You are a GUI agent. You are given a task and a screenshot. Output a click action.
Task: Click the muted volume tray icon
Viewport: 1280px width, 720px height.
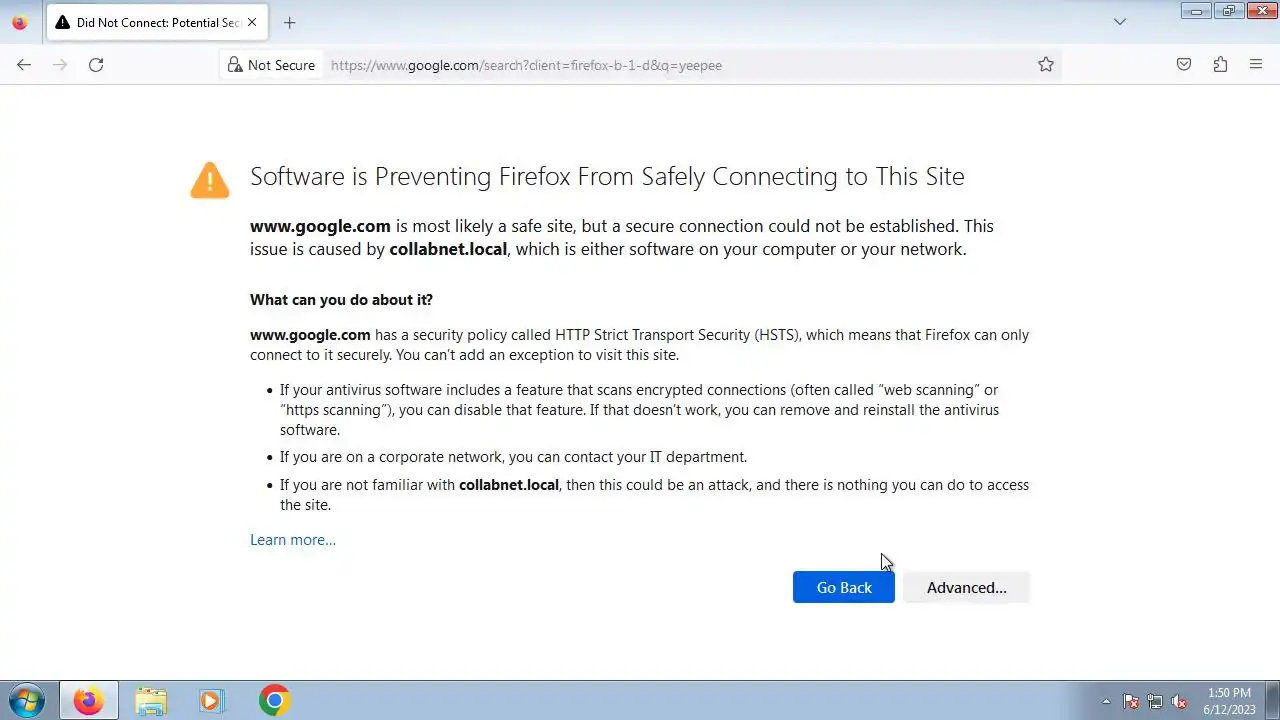tap(1180, 701)
